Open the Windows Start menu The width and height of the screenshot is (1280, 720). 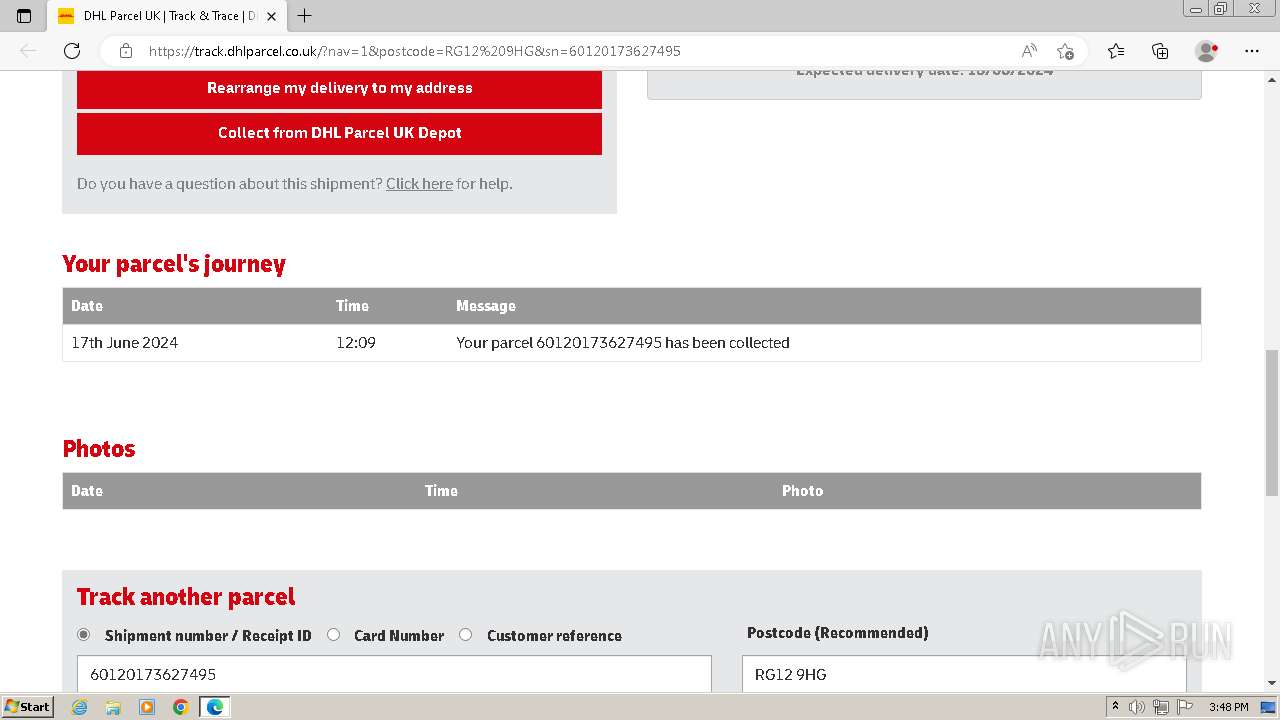(x=27, y=707)
